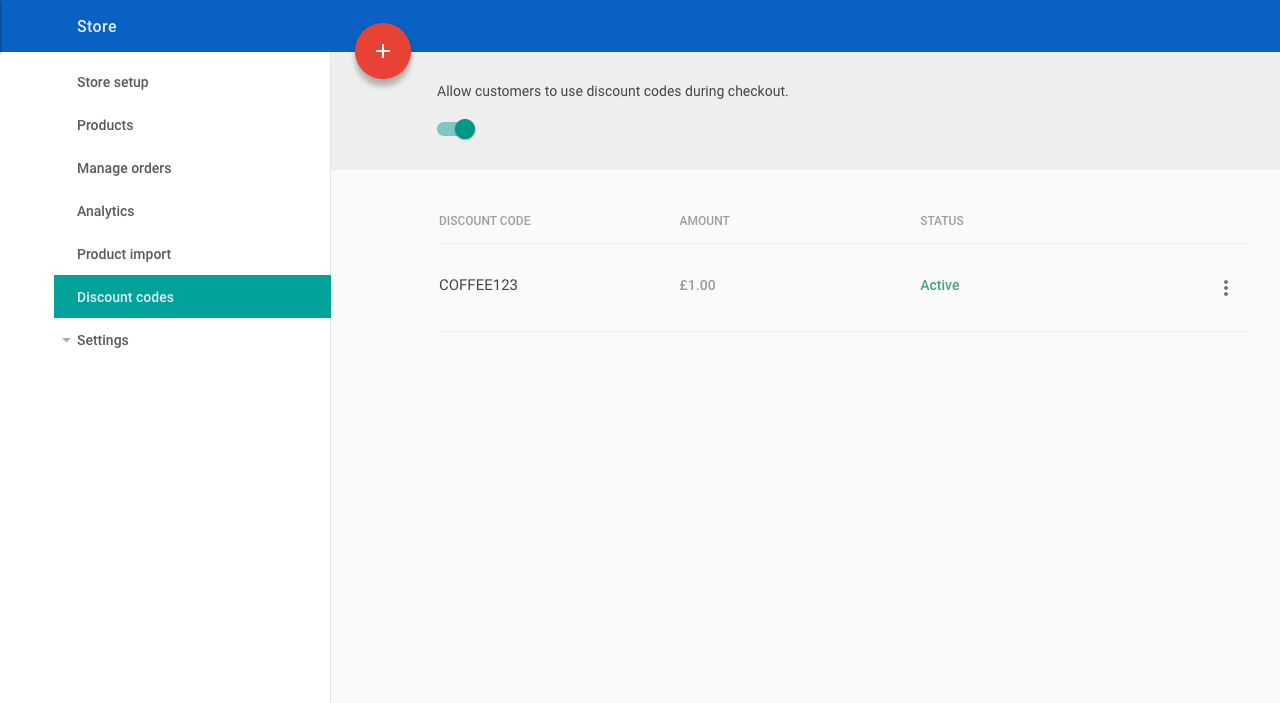1280x703 pixels.
Task: Select the Discount codes menu item
Action: [192, 297]
